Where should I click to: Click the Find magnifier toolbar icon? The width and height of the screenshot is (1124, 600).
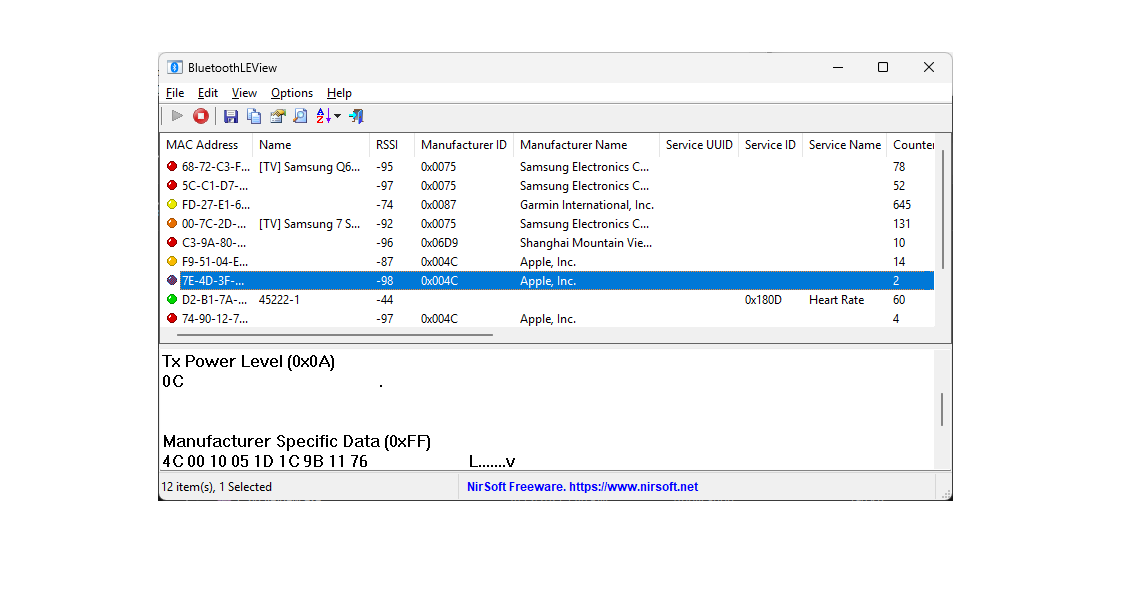(300, 116)
